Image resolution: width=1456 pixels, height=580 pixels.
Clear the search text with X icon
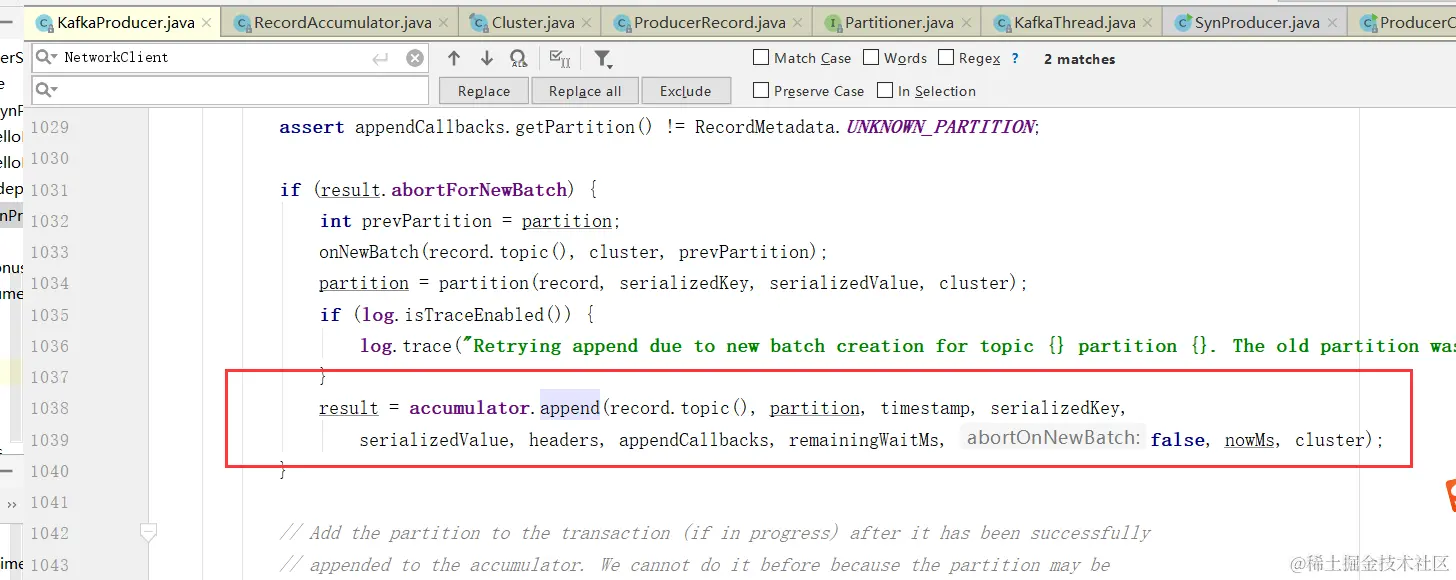(x=415, y=59)
